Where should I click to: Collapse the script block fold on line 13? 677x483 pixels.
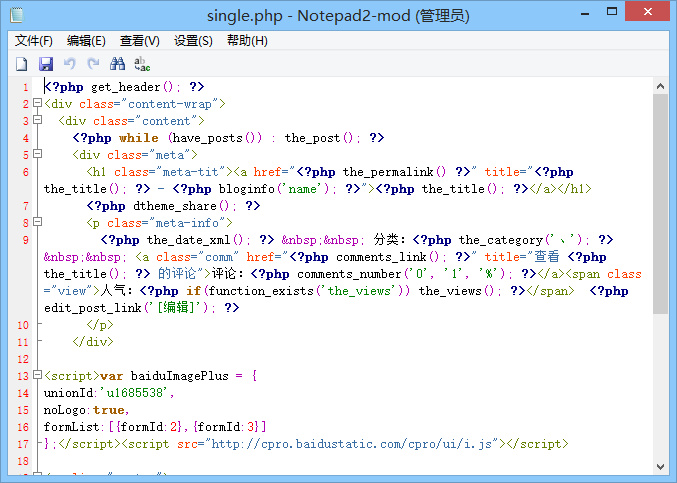(37, 376)
